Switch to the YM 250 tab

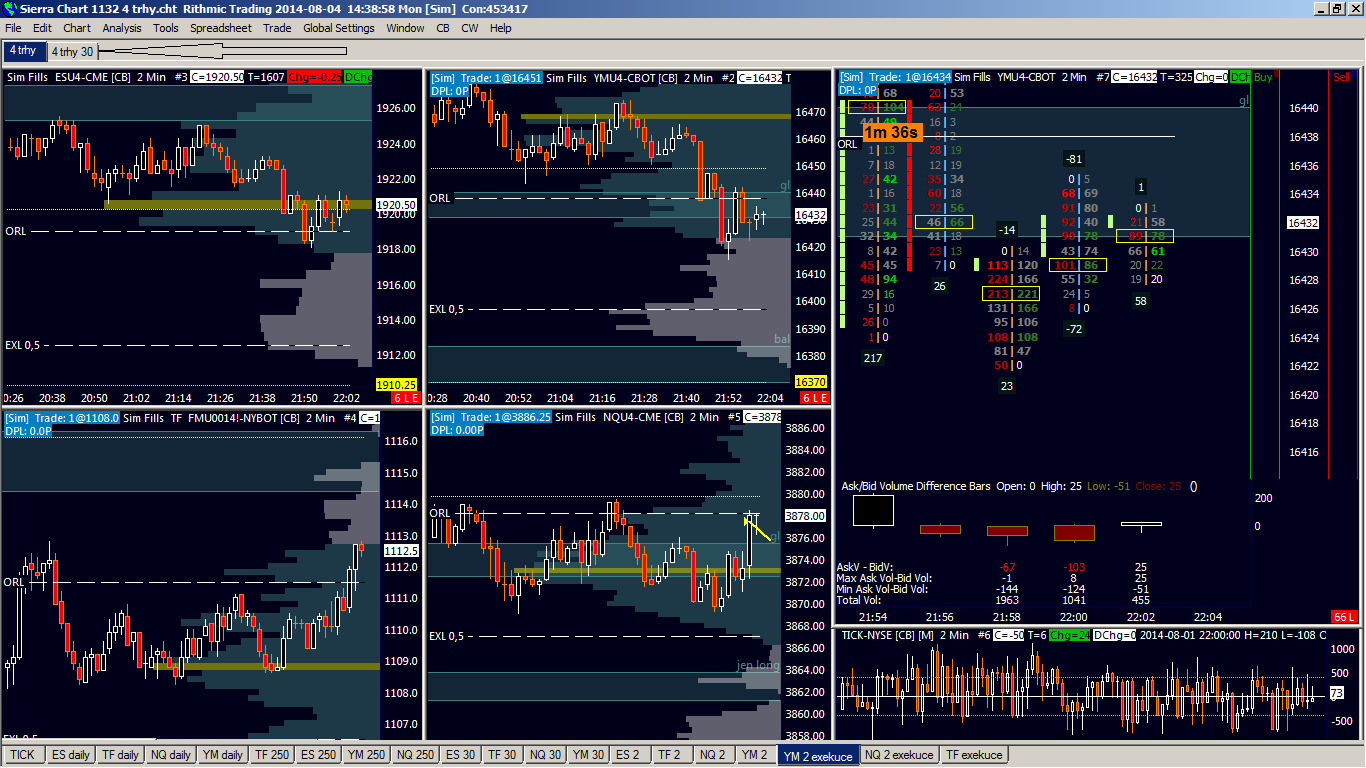(367, 755)
